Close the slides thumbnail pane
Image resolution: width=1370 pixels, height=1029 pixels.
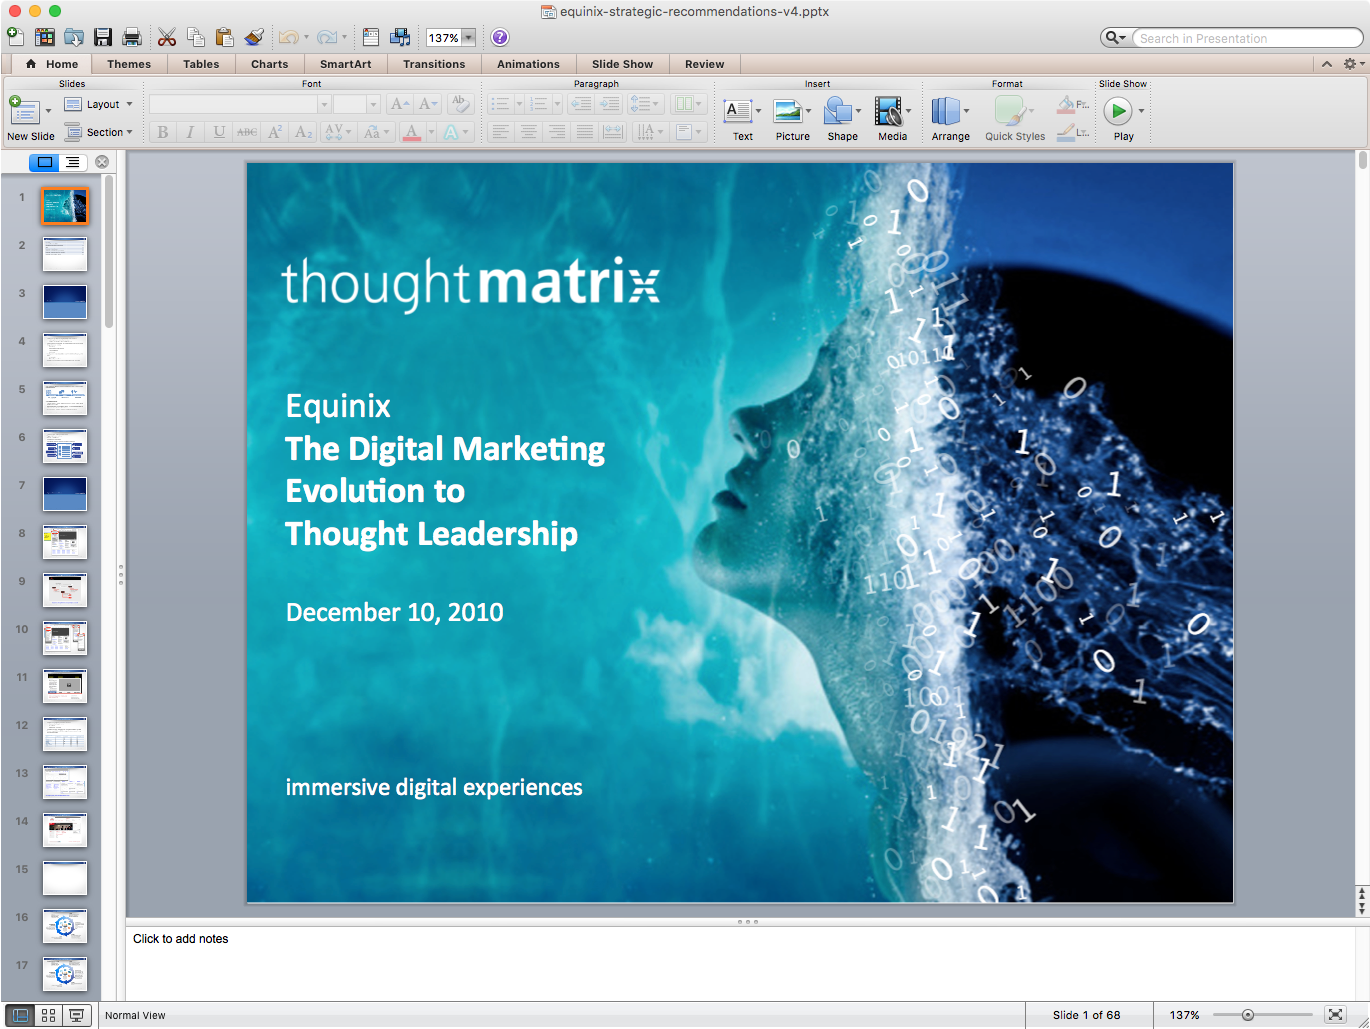coord(102,162)
